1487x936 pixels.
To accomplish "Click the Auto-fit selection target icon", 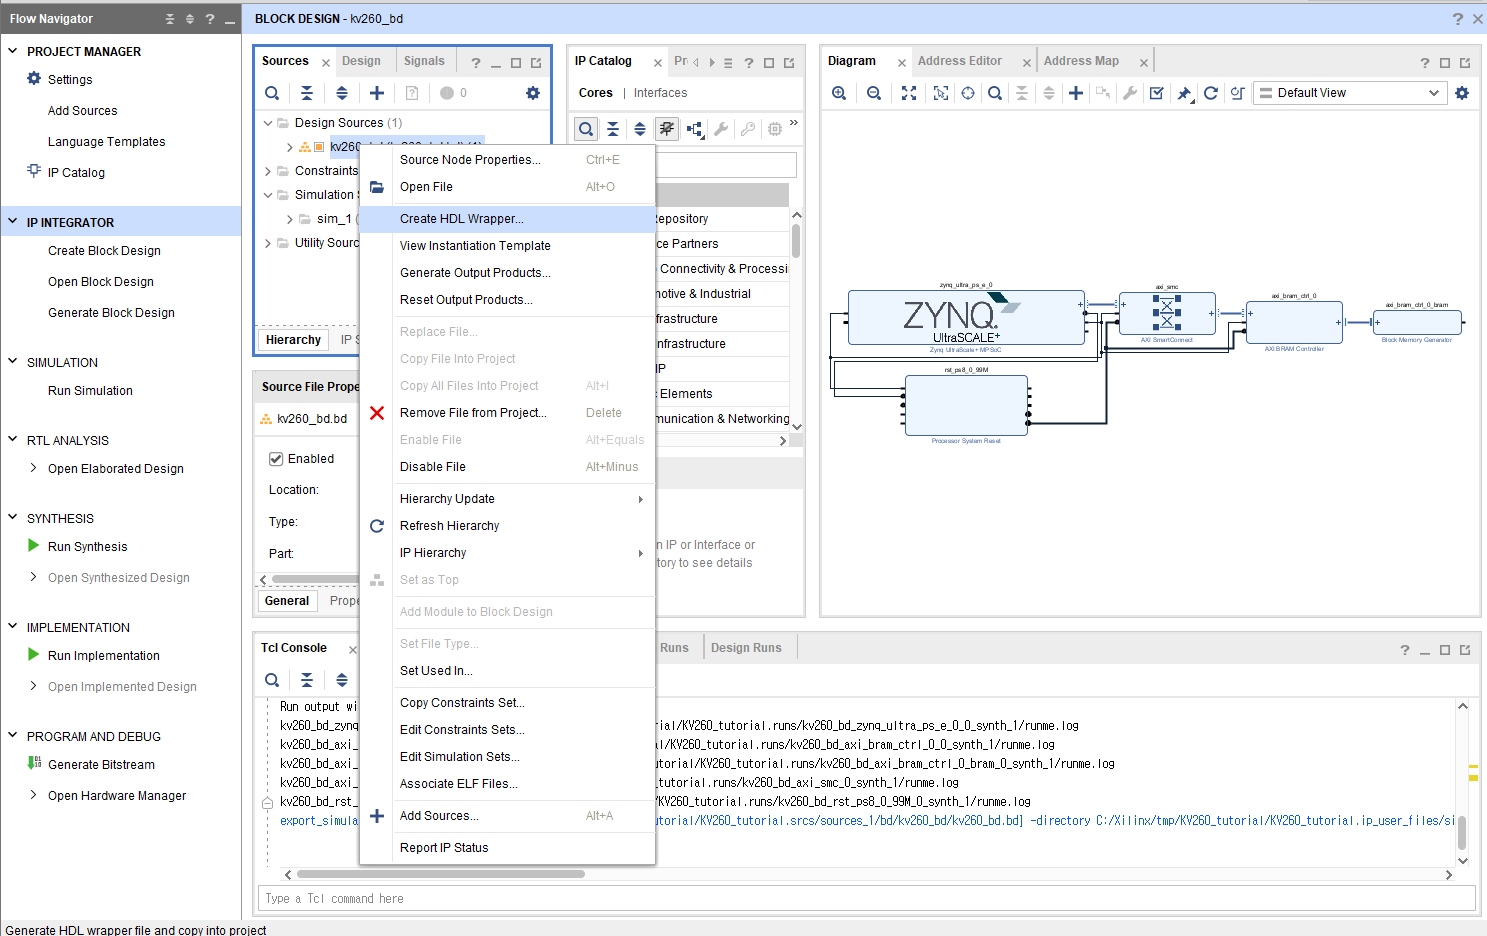I will (968, 93).
